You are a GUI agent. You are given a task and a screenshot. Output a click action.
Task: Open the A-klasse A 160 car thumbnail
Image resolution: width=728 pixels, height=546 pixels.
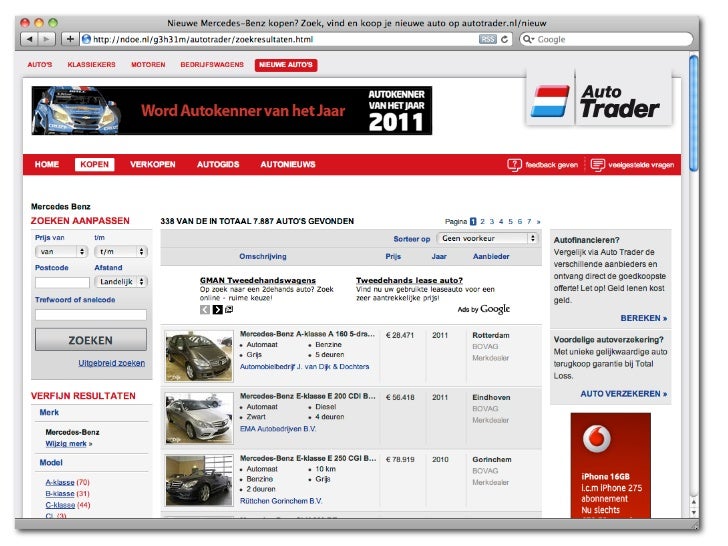199,356
